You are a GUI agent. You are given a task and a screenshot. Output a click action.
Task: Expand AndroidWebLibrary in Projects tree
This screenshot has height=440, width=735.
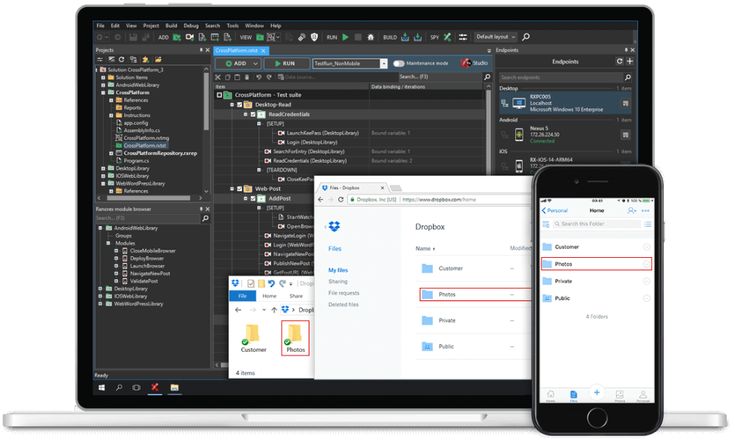[103, 85]
